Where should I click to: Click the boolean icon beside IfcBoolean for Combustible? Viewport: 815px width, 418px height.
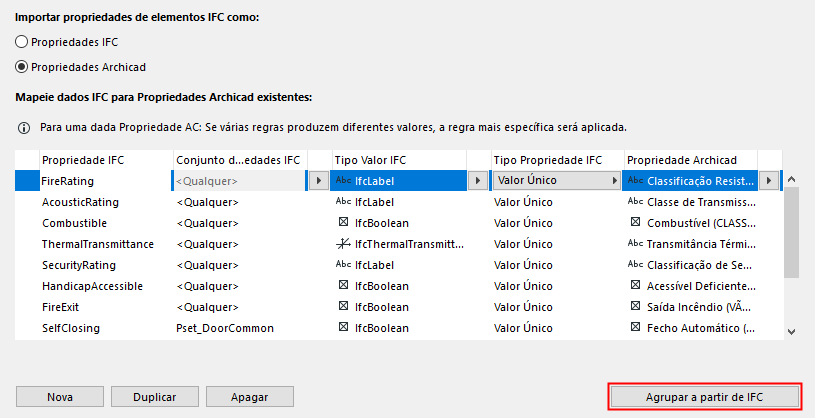[342, 223]
